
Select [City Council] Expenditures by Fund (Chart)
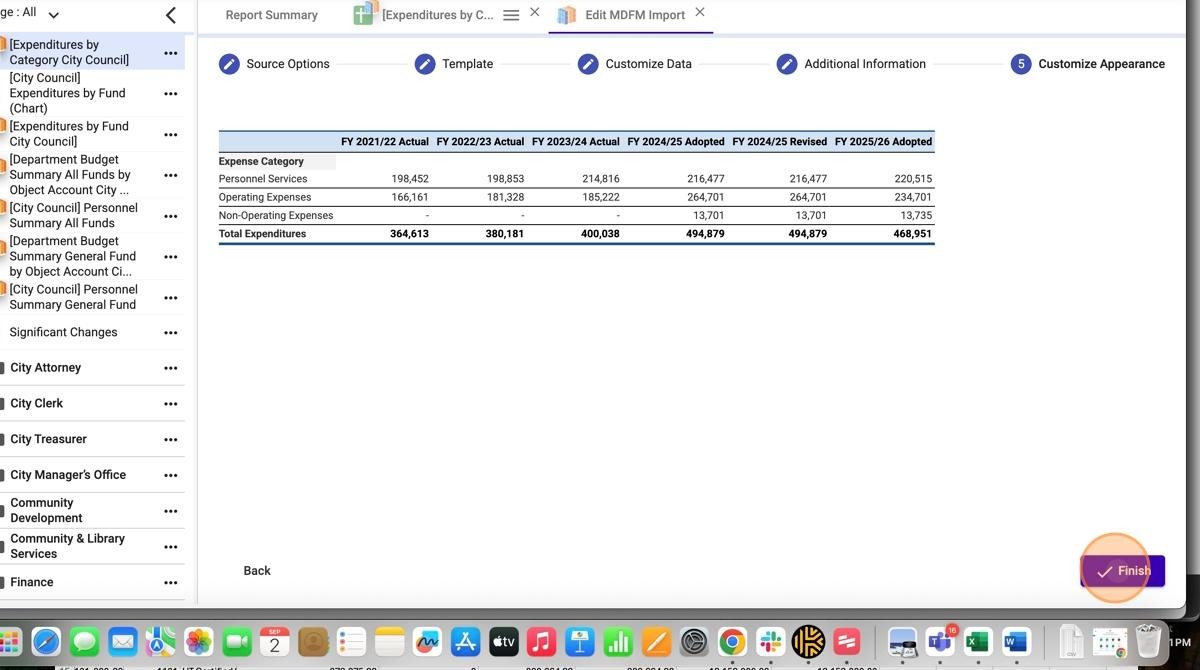click(x=67, y=93)
